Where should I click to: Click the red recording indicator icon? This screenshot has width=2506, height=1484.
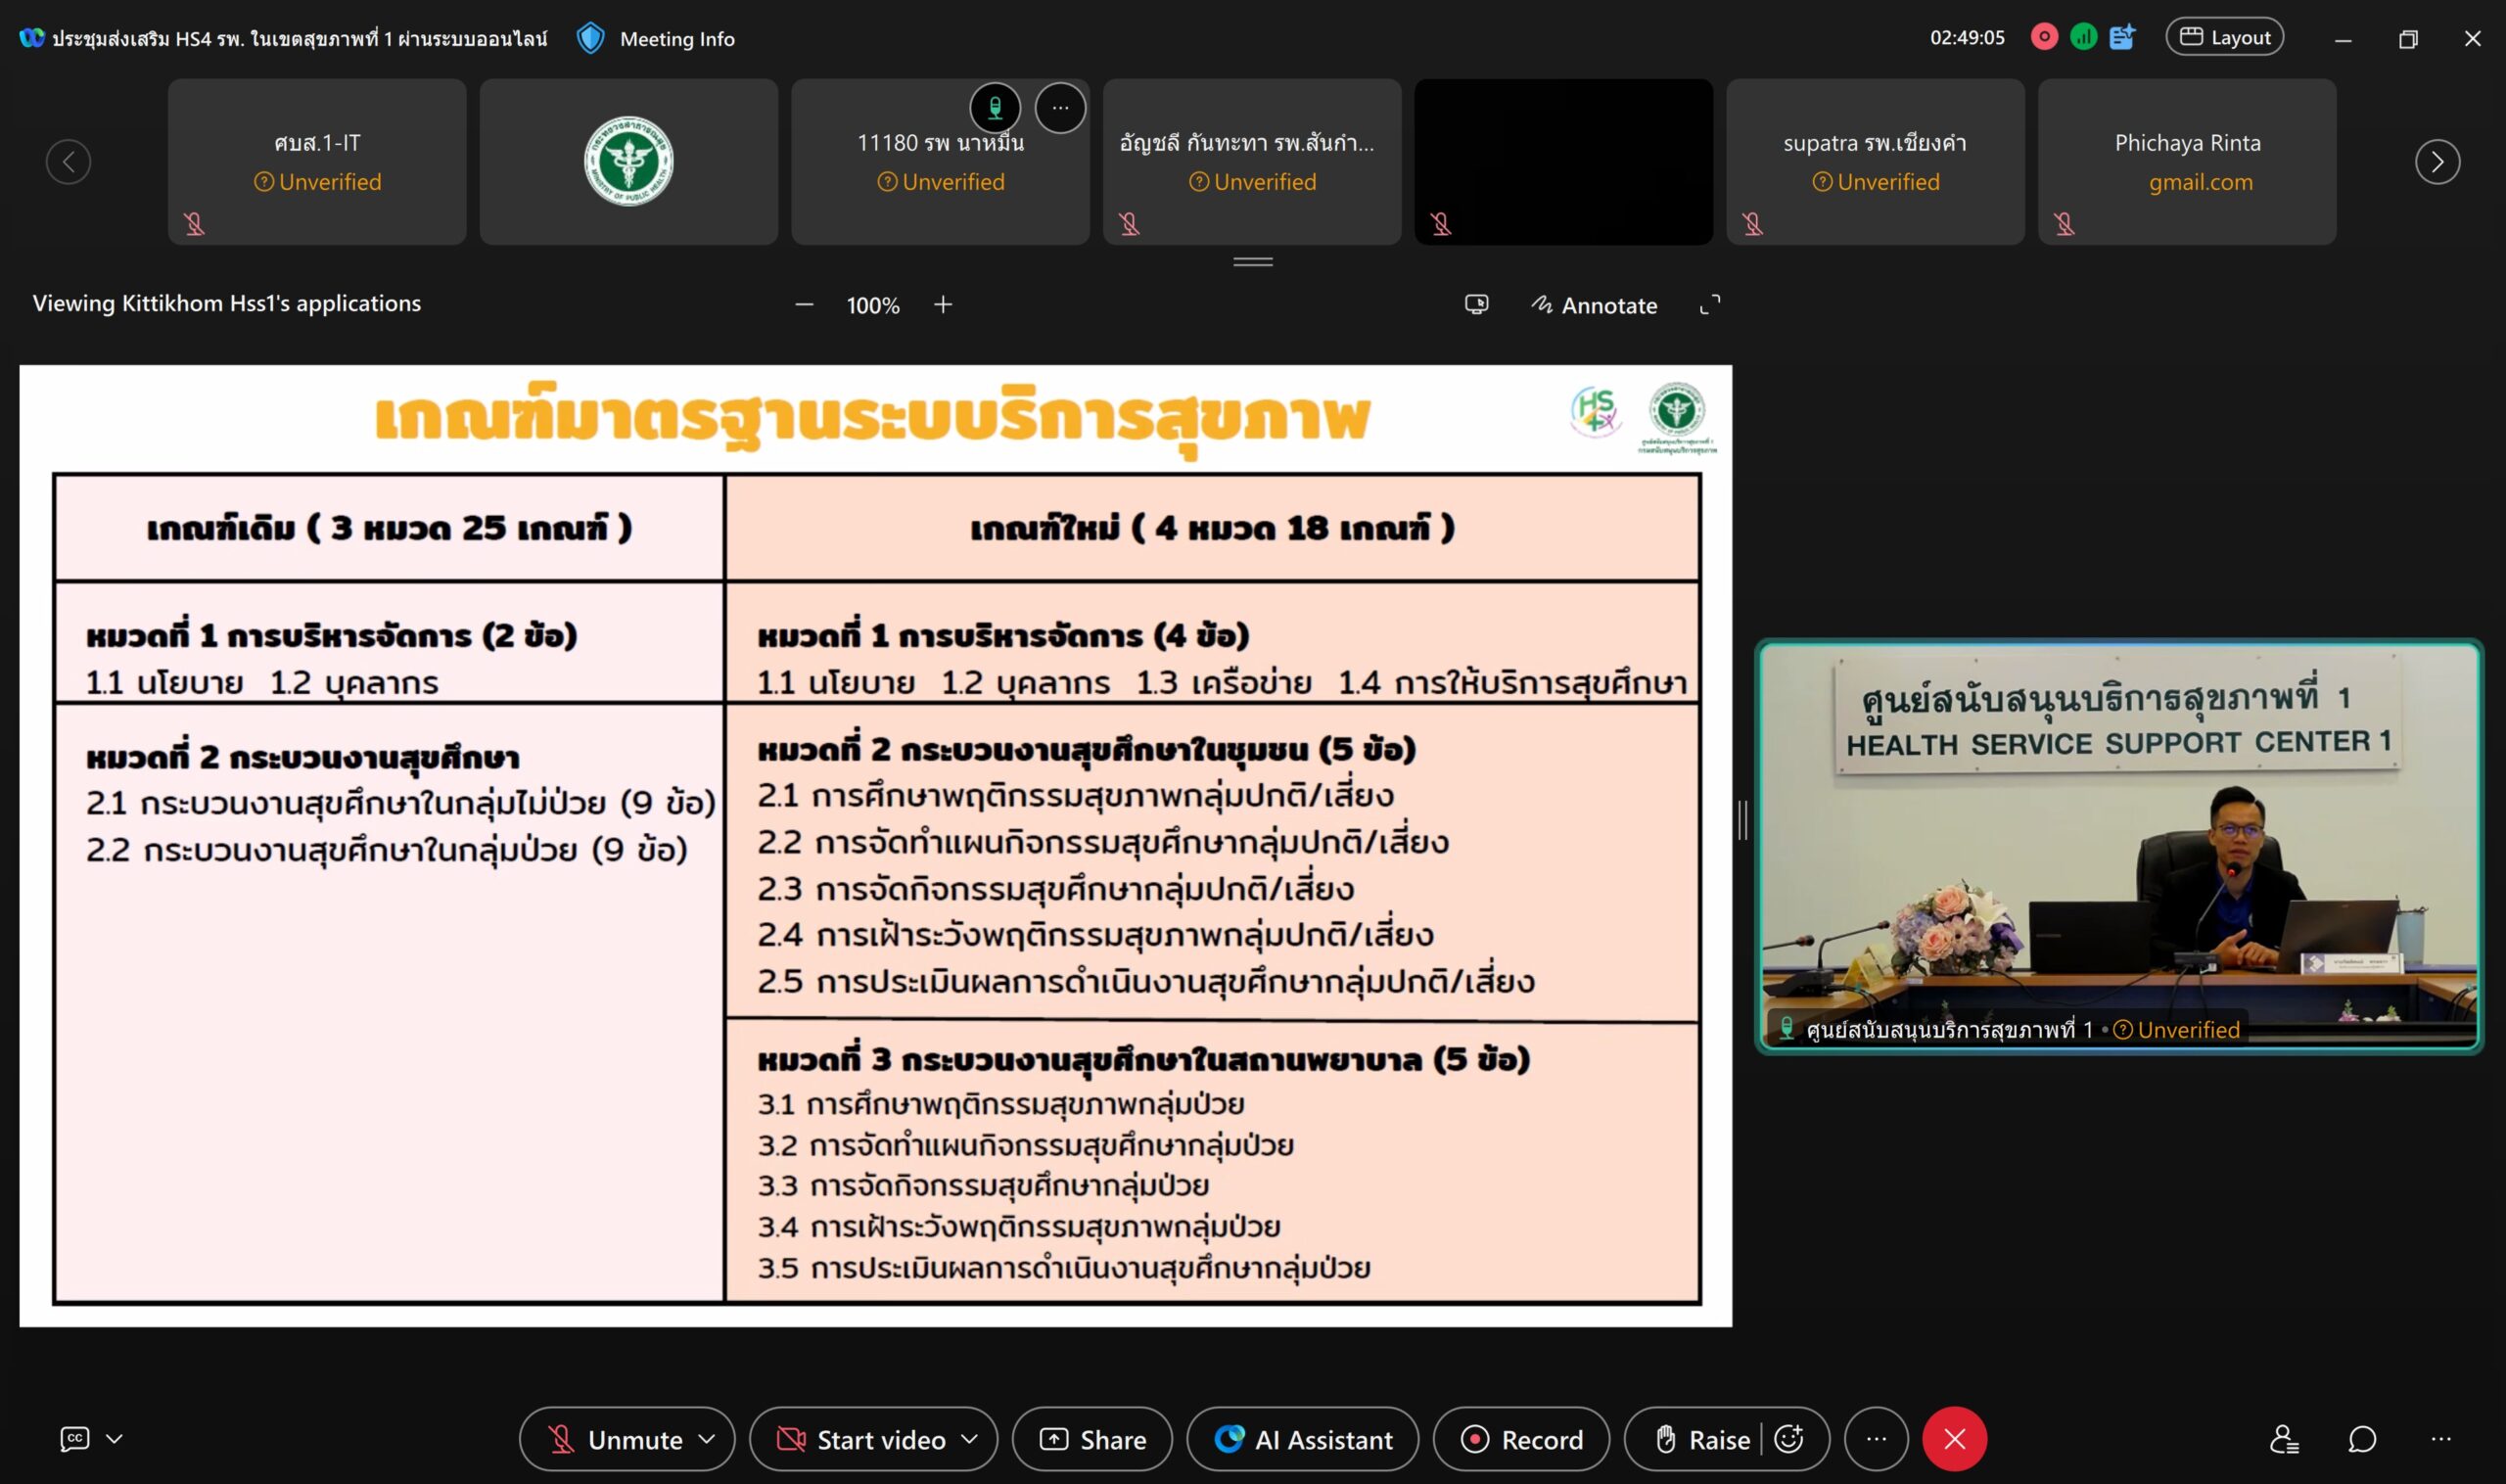coord(2044,38)
